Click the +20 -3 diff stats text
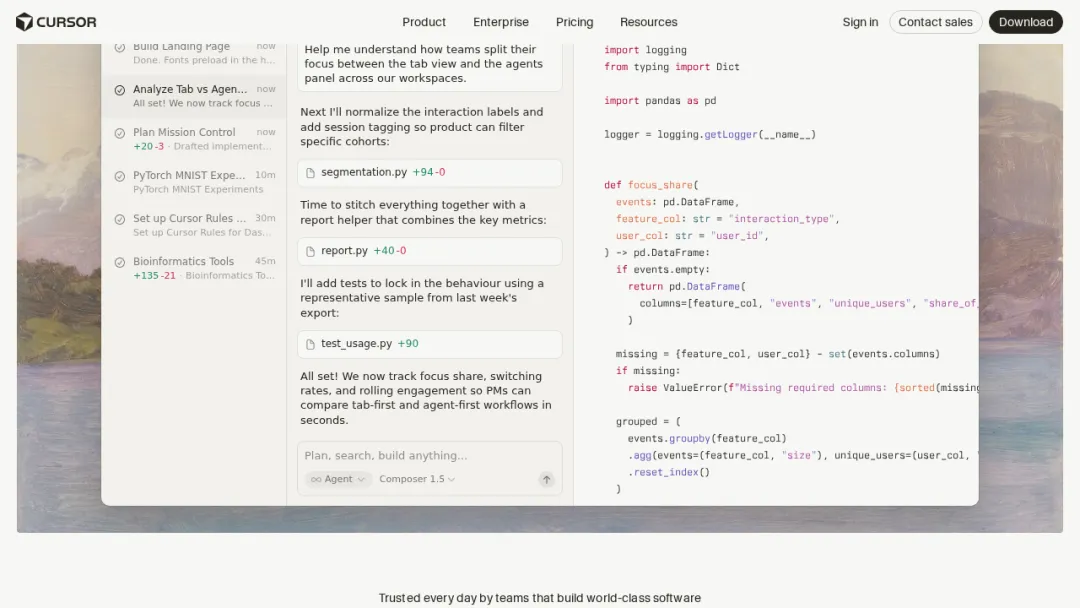The image size is (1080, 608). click(x=149, y=146)
